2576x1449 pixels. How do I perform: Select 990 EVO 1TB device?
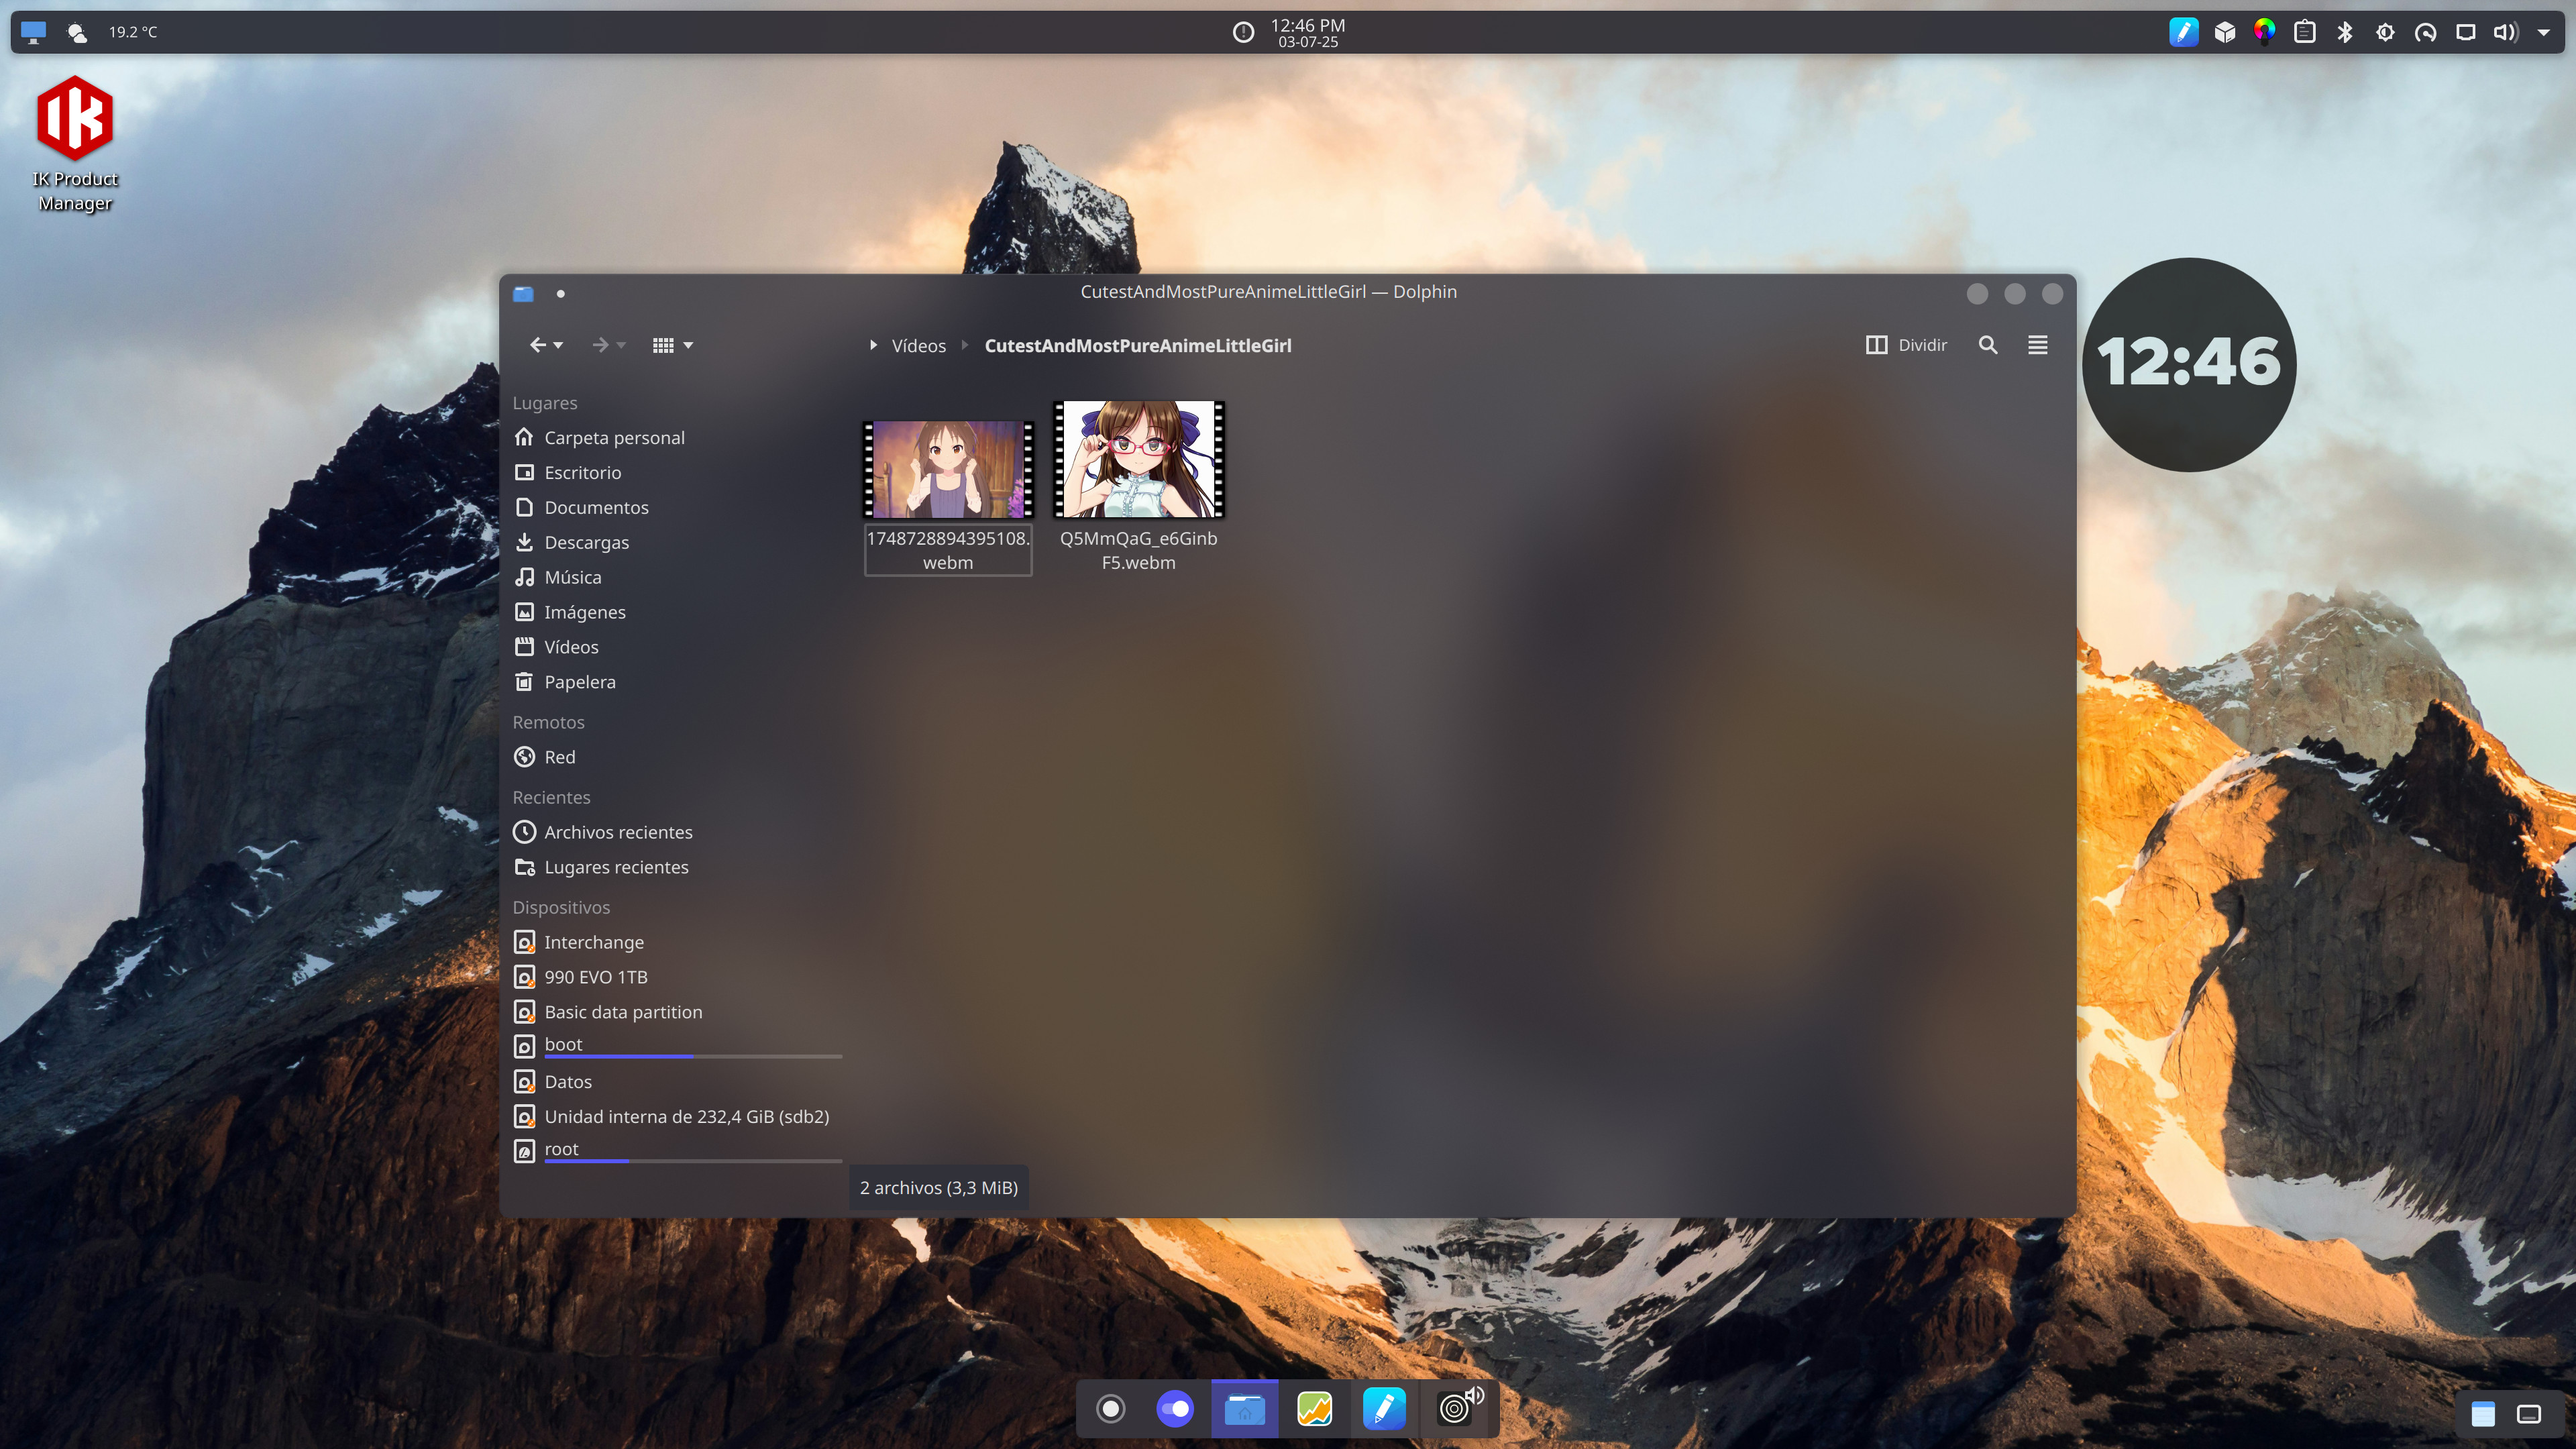676,977
